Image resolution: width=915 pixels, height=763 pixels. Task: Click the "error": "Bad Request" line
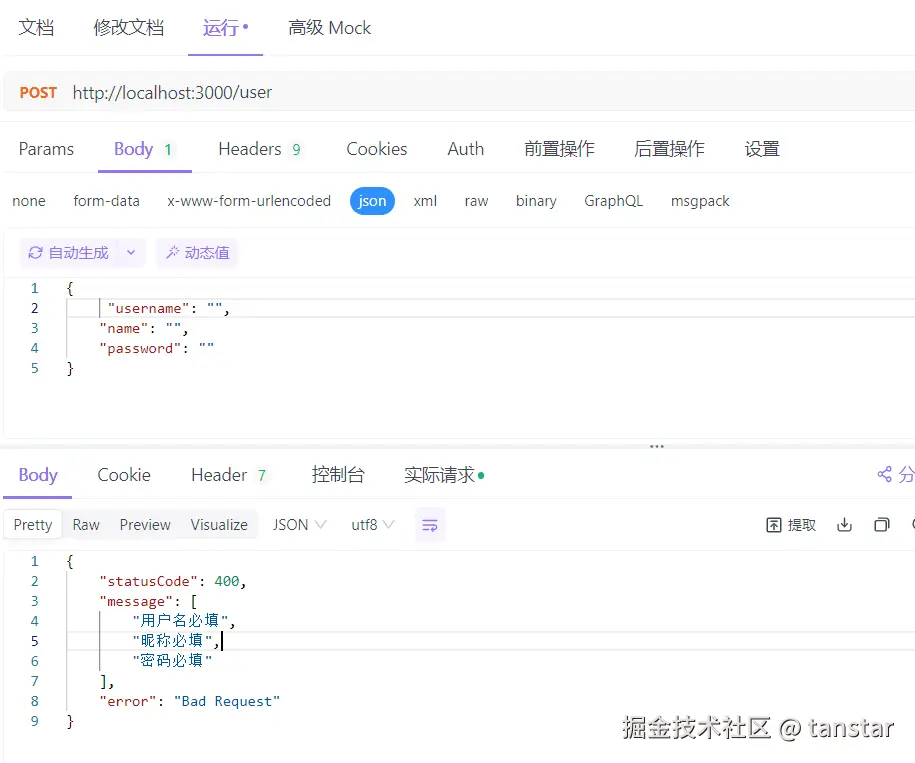tap(190, 701)
